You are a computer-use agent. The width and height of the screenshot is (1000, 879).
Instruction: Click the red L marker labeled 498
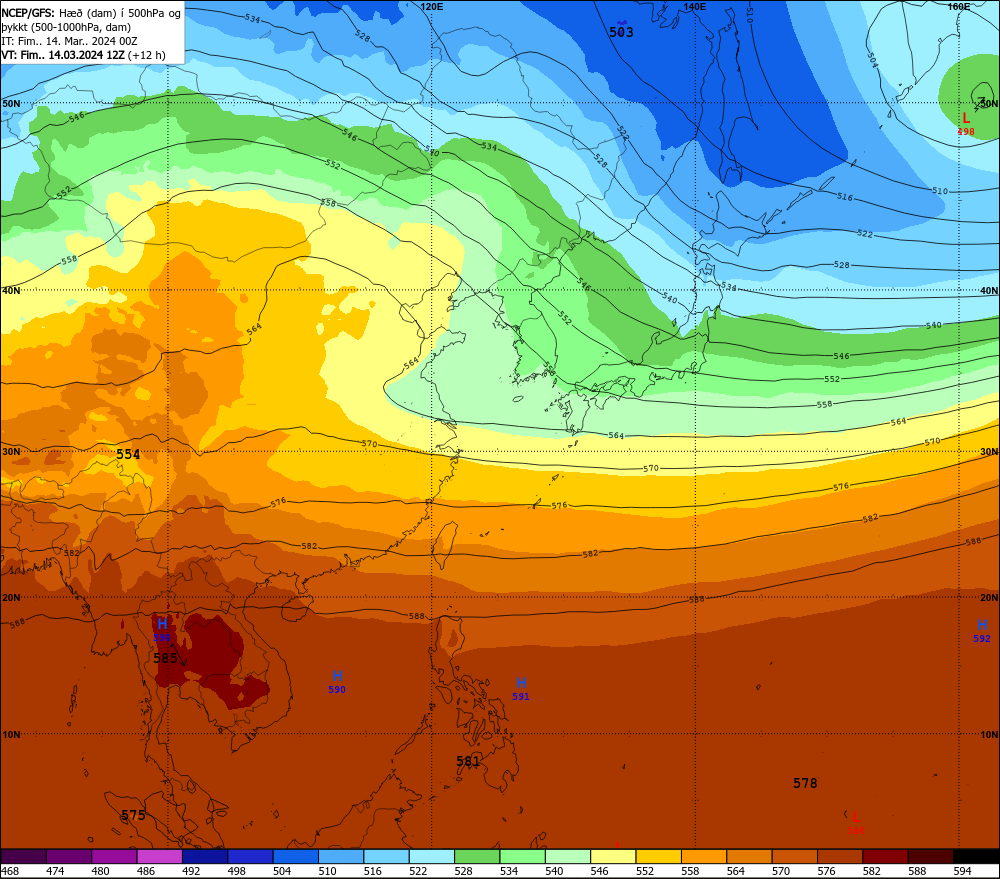point(966,118)
